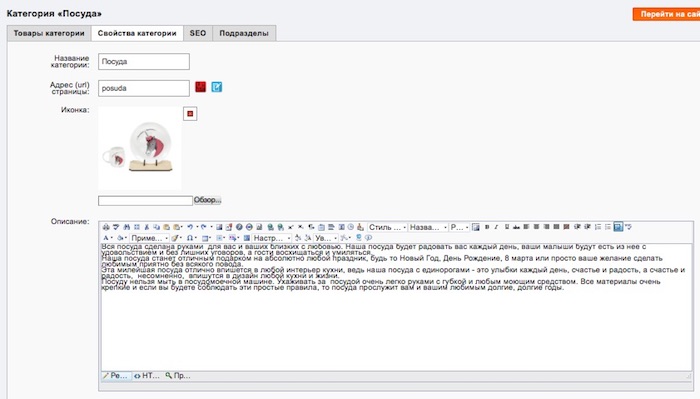Click the print icon in editor toolbar
Screen dimensions: 700x399
coord(106,227)
